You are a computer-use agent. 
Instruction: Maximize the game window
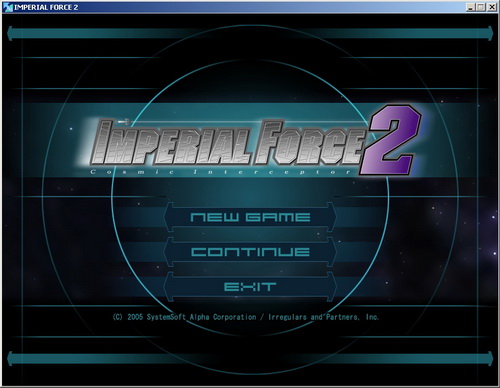pos(481,7)
